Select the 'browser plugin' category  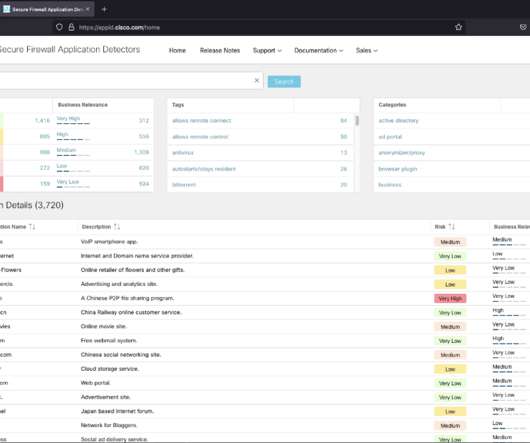coord(398,169)
